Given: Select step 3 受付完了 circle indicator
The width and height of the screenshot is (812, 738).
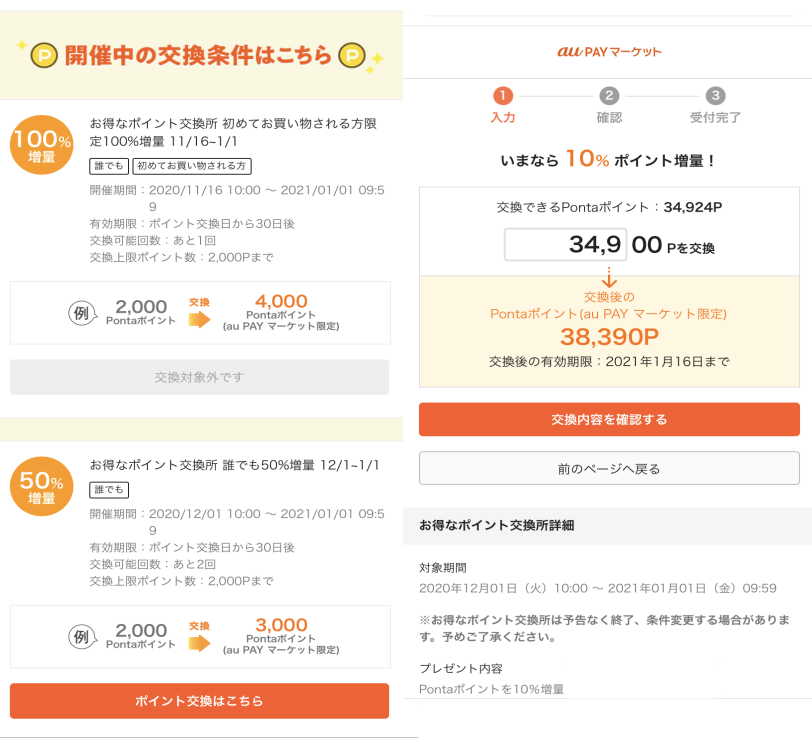Looking at the screenshot, I should pyautogui.click(x=715, y=96).
